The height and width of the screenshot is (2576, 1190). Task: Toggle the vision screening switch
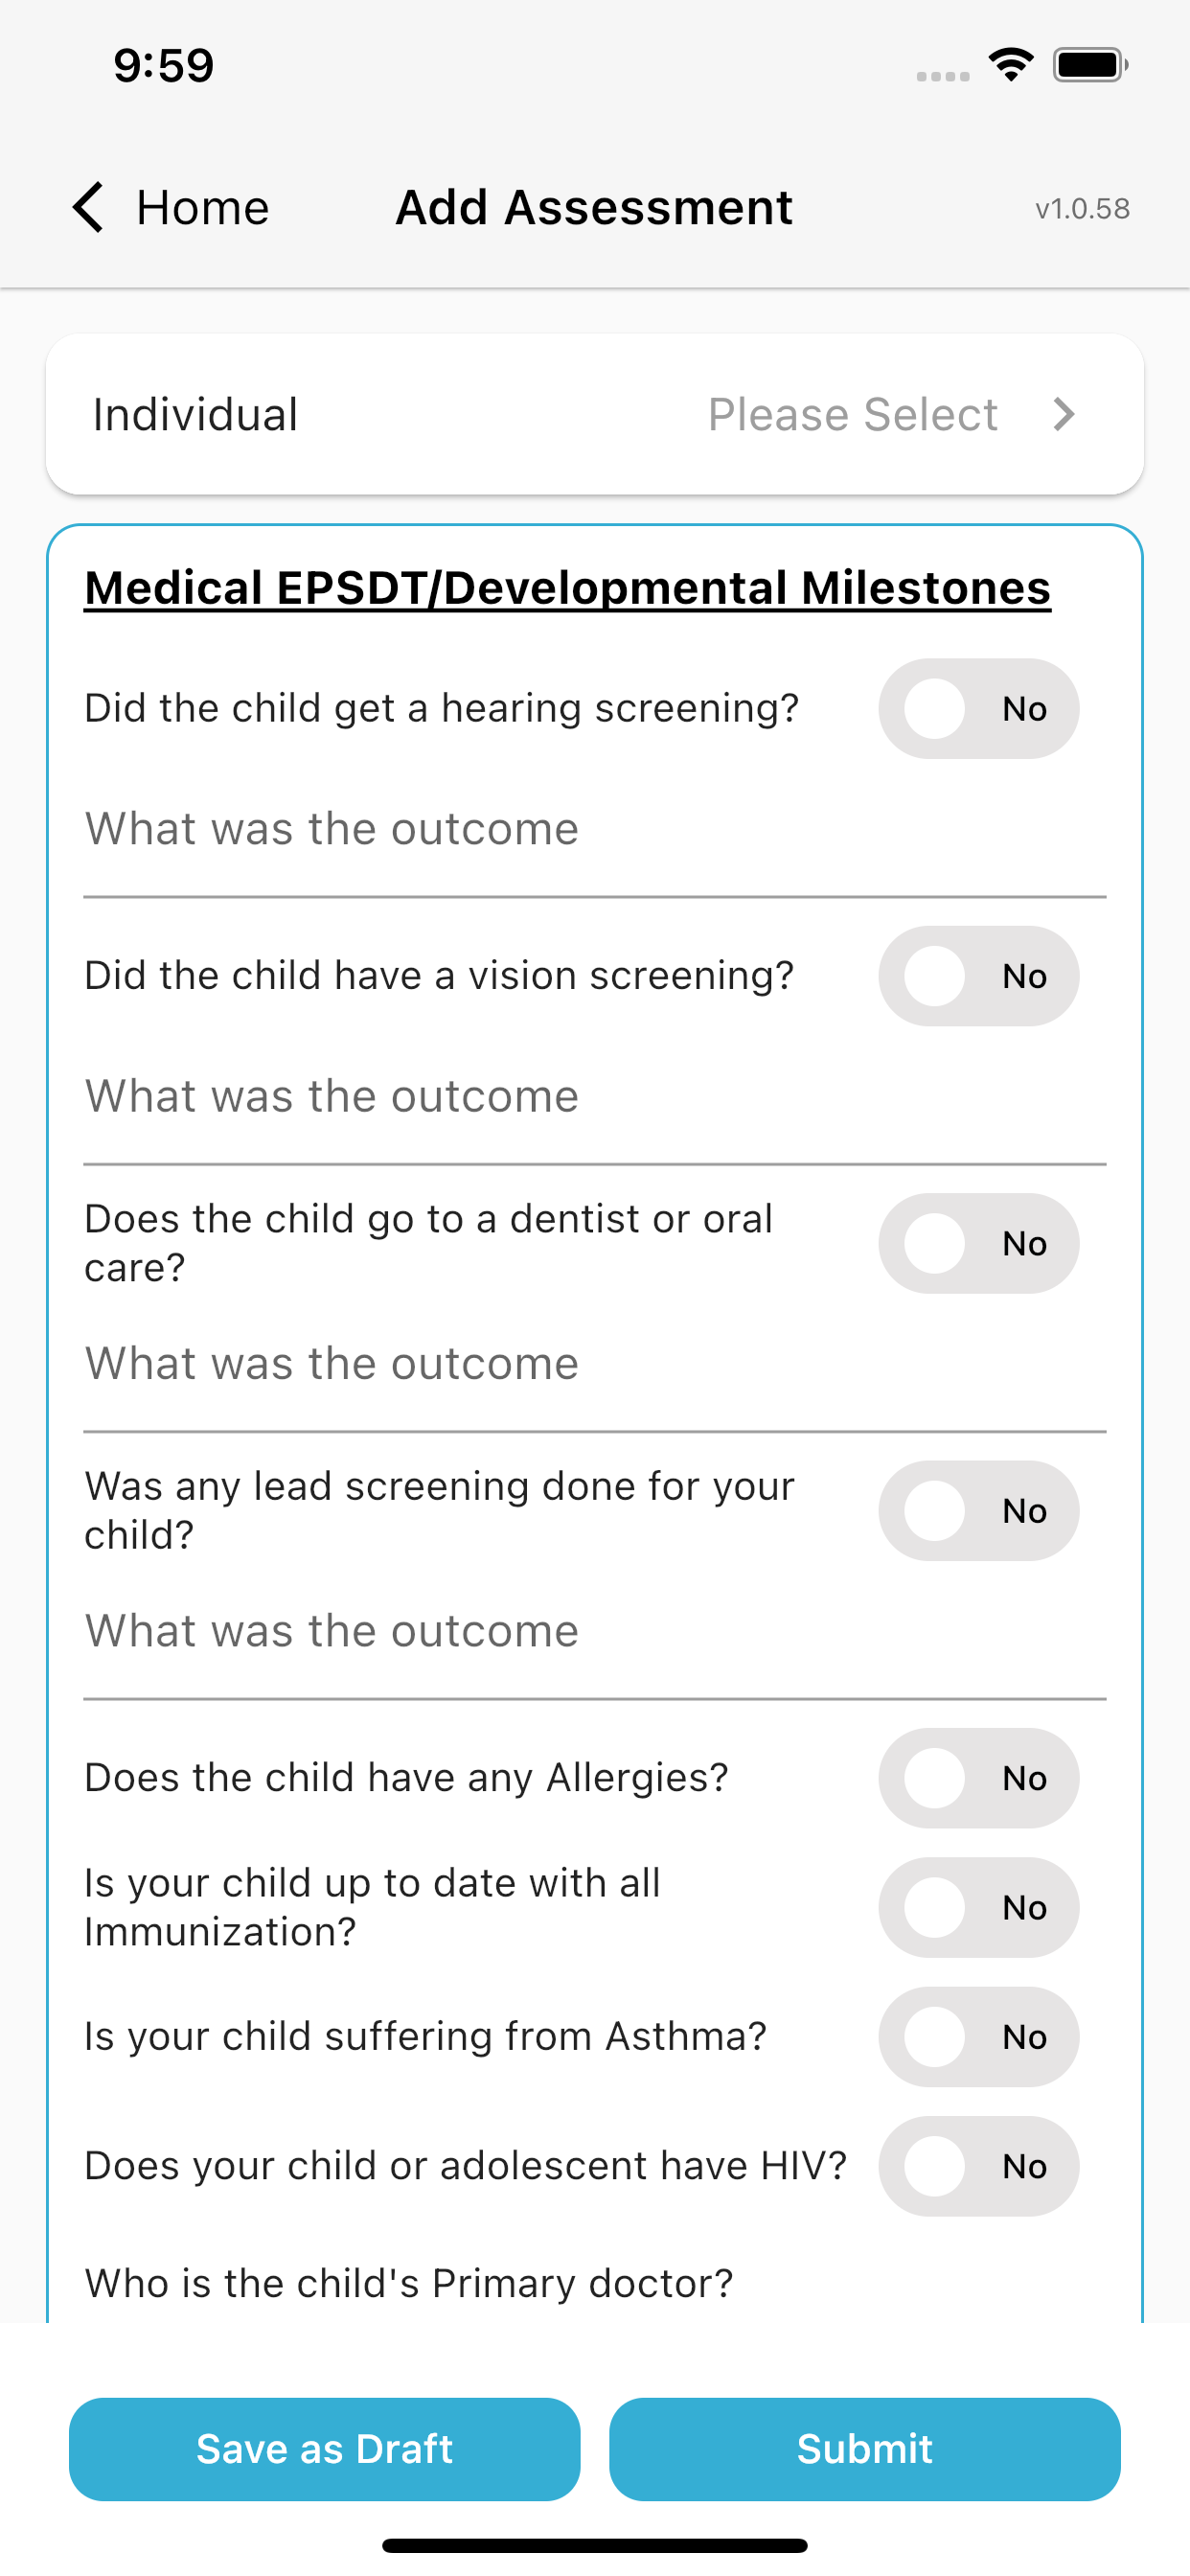coord(978,976)
